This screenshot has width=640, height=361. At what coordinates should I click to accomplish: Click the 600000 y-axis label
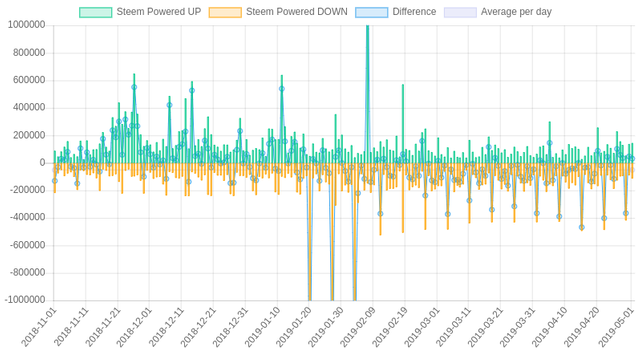point(29,80)
